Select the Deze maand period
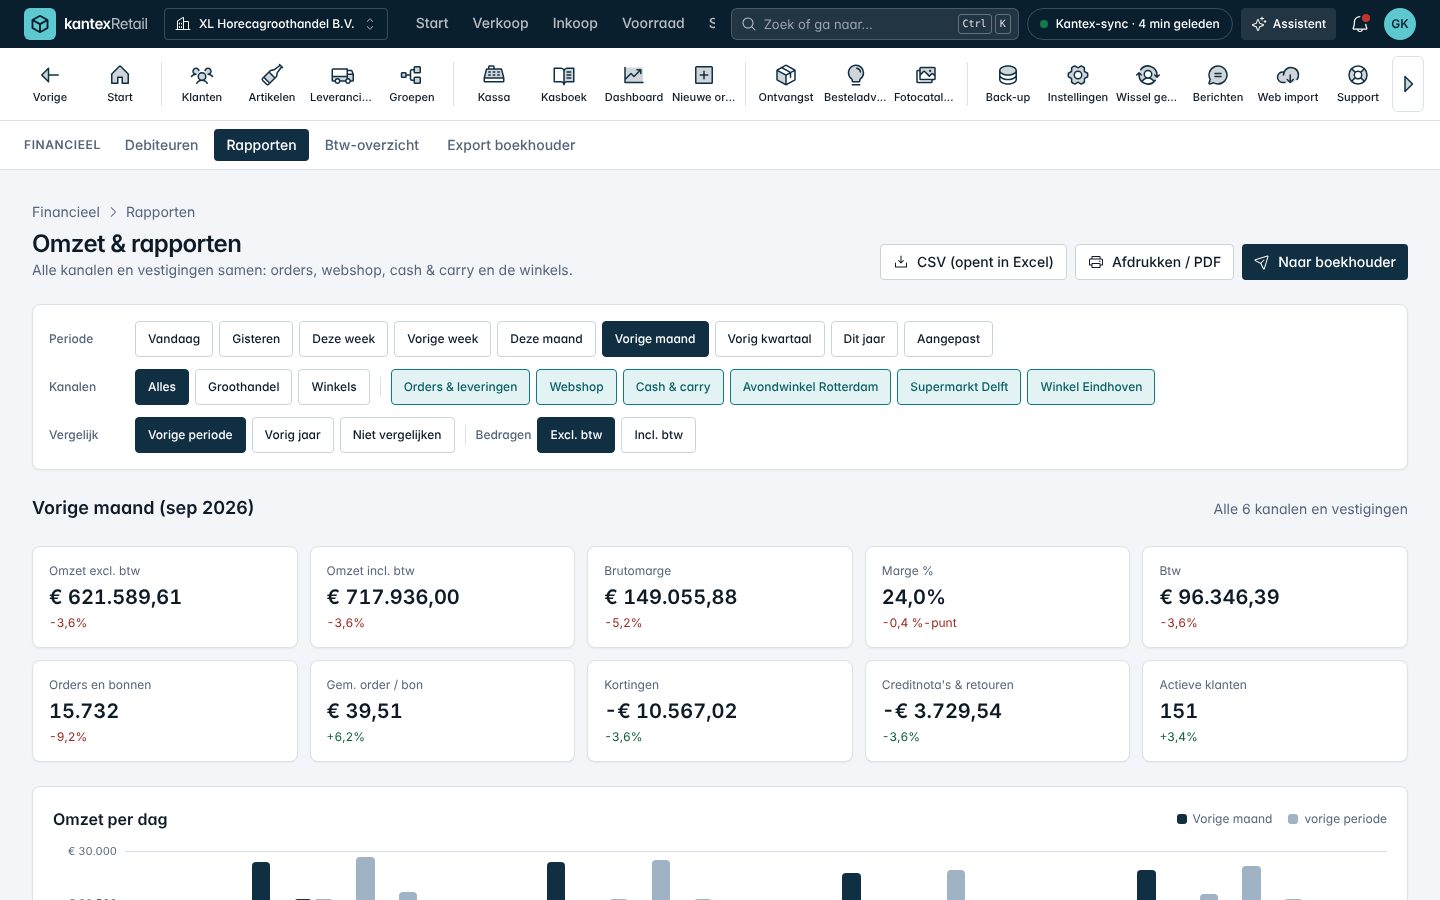 pos(546,339)
